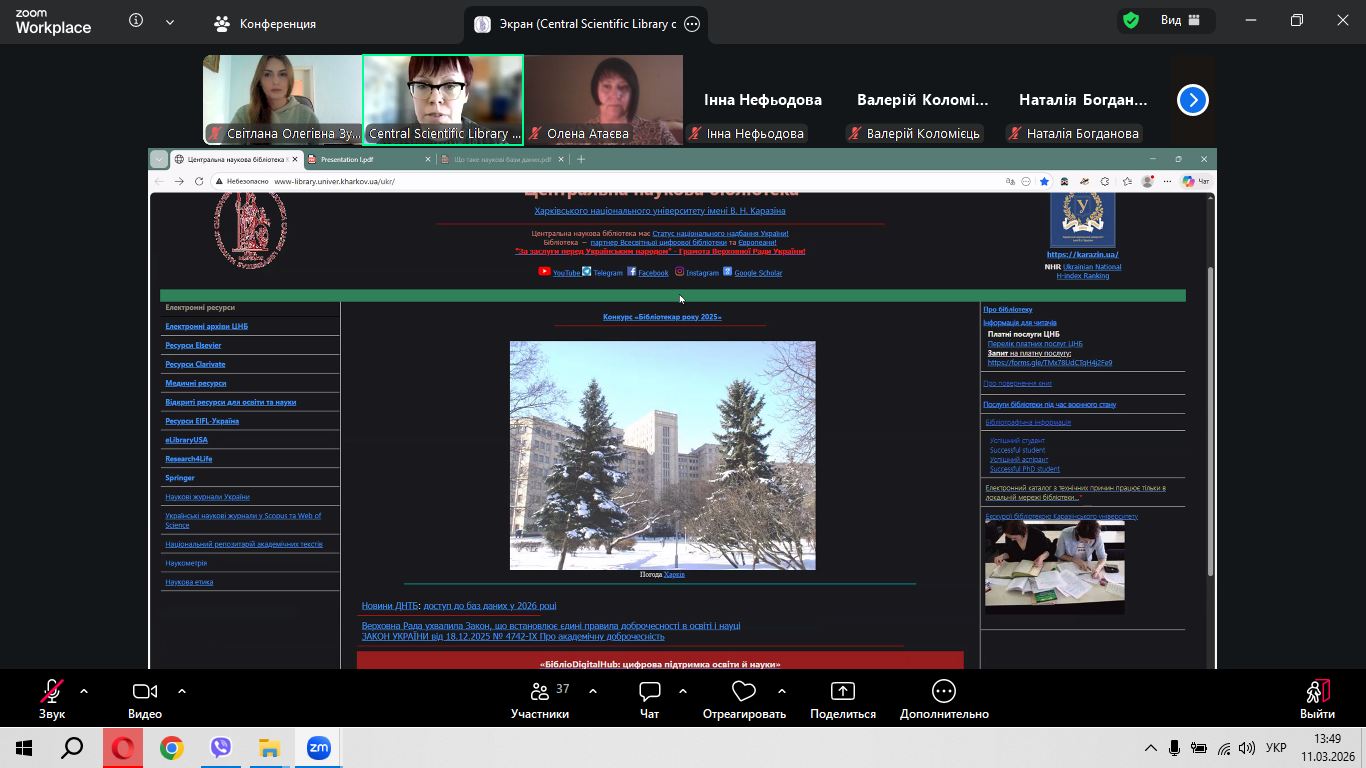Open Viber from the Windows taskbar
The width and height of the screenshot is (1366, 768).
coord(221,748)
